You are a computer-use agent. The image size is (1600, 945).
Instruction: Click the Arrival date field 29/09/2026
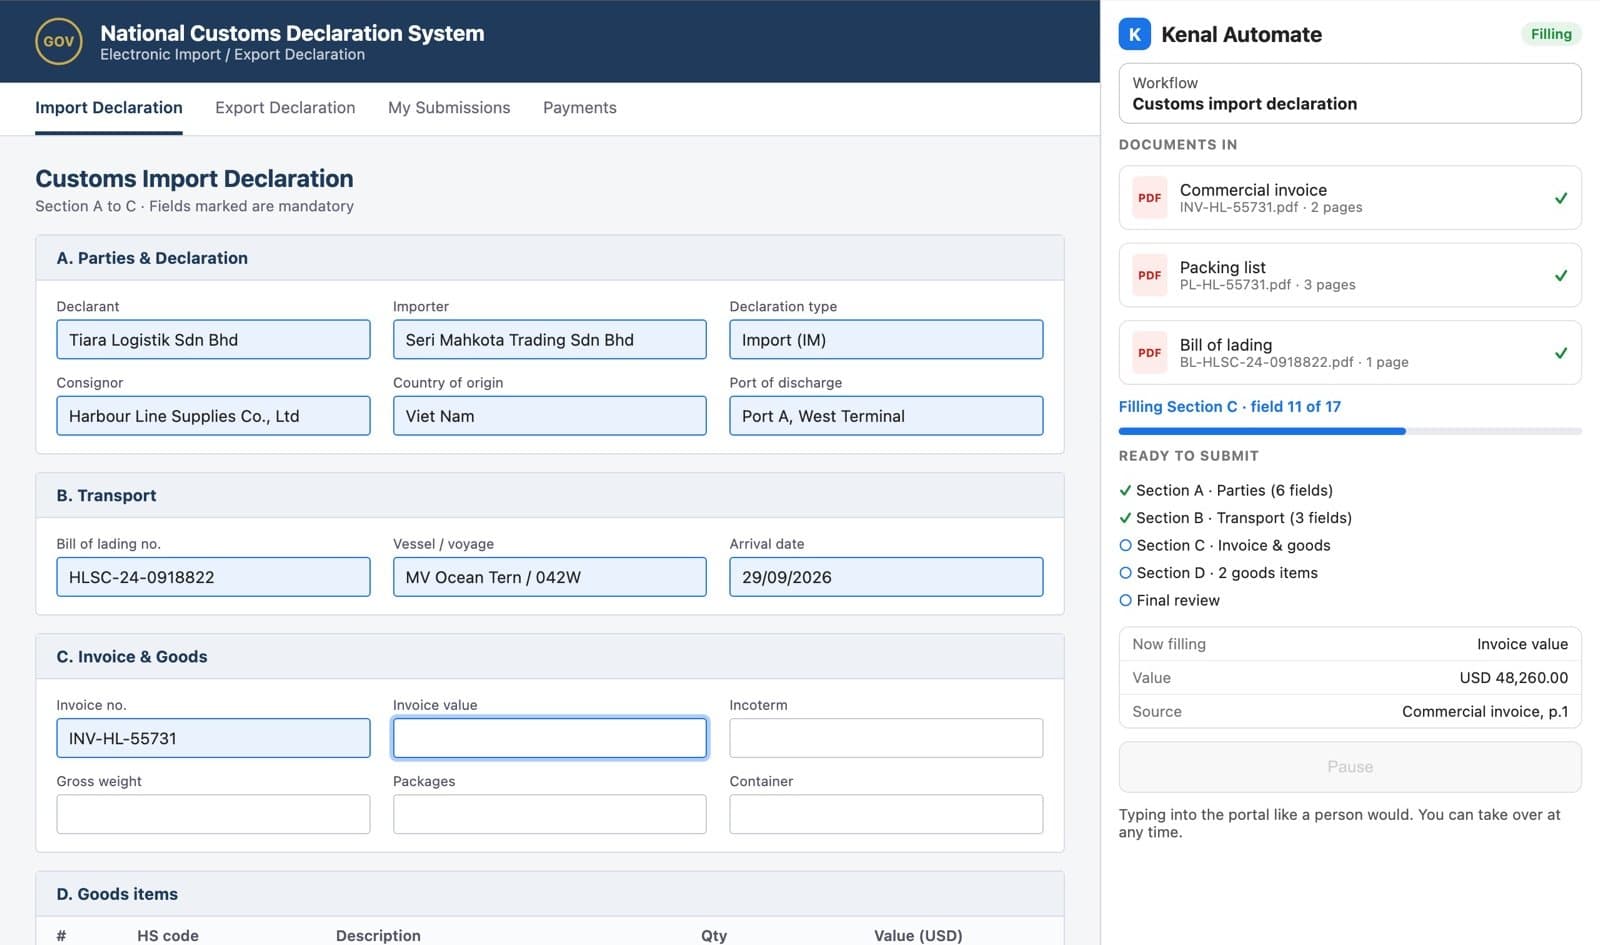coord(886,577)
